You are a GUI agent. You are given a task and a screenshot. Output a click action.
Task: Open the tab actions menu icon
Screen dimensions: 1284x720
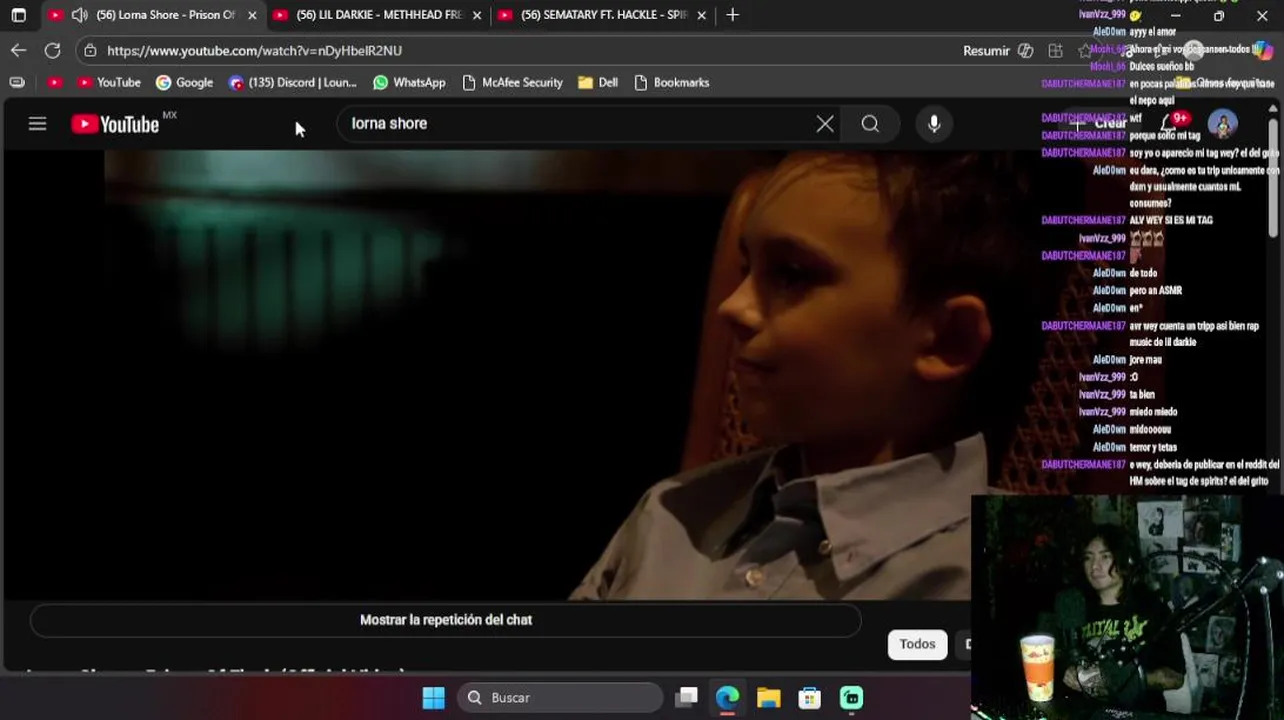(18, 15)
